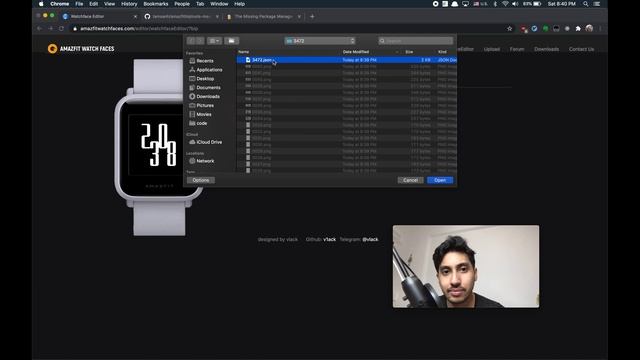
Task: Open the Wi-Fi status menu
Action: point(505,4)
